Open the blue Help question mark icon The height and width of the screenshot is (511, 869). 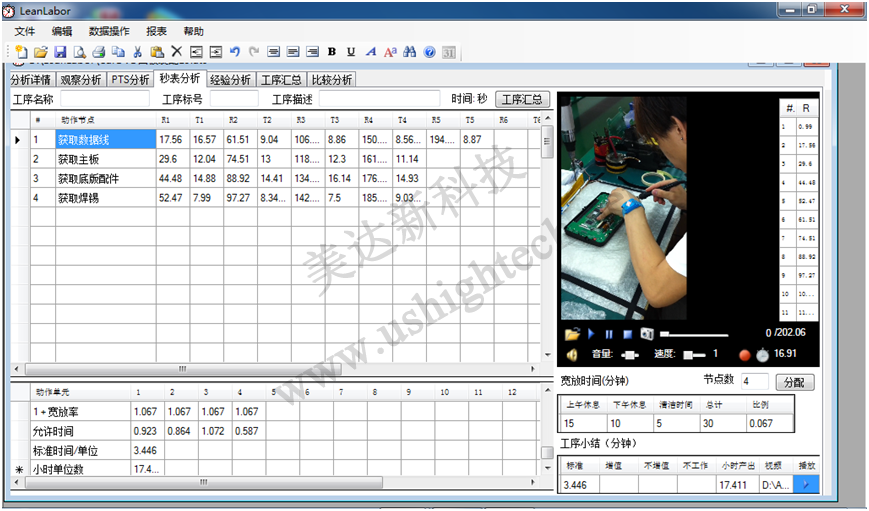429,52
